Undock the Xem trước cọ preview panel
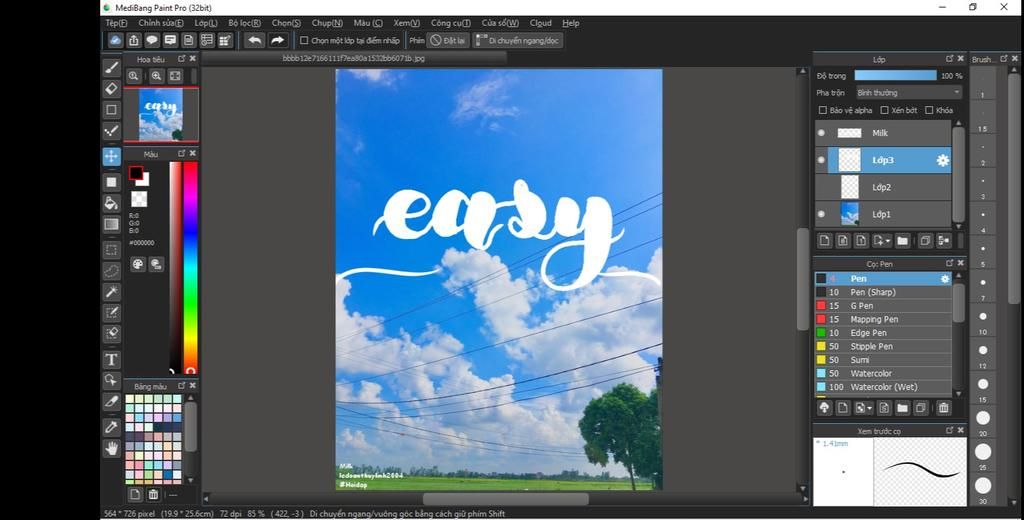 pyautogui.click(x=950, y=431)
